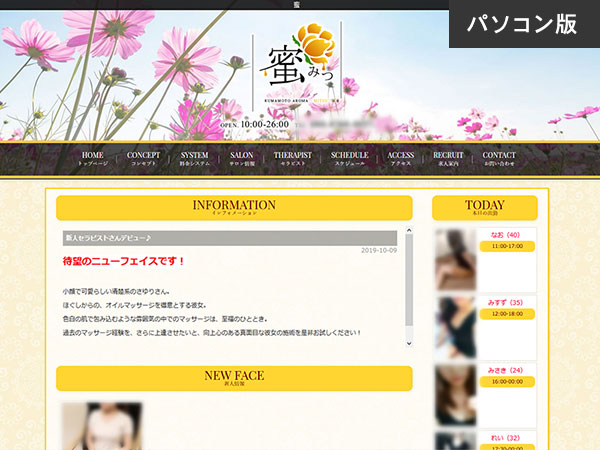Click the new face photo thumbnail
Image resolution: width=600 pixels, height=450 pixels.
(102, 426)
